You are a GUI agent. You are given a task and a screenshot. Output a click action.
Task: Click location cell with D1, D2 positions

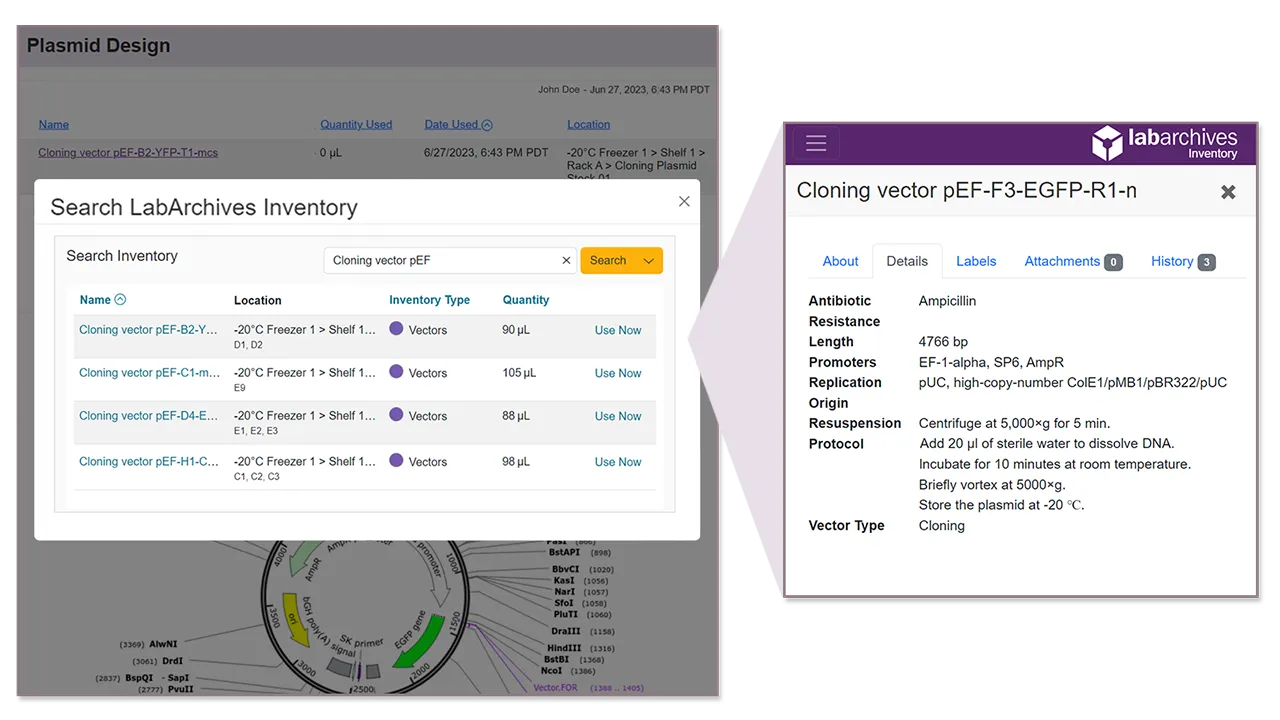pyautogui.click(x=306, y=336)
